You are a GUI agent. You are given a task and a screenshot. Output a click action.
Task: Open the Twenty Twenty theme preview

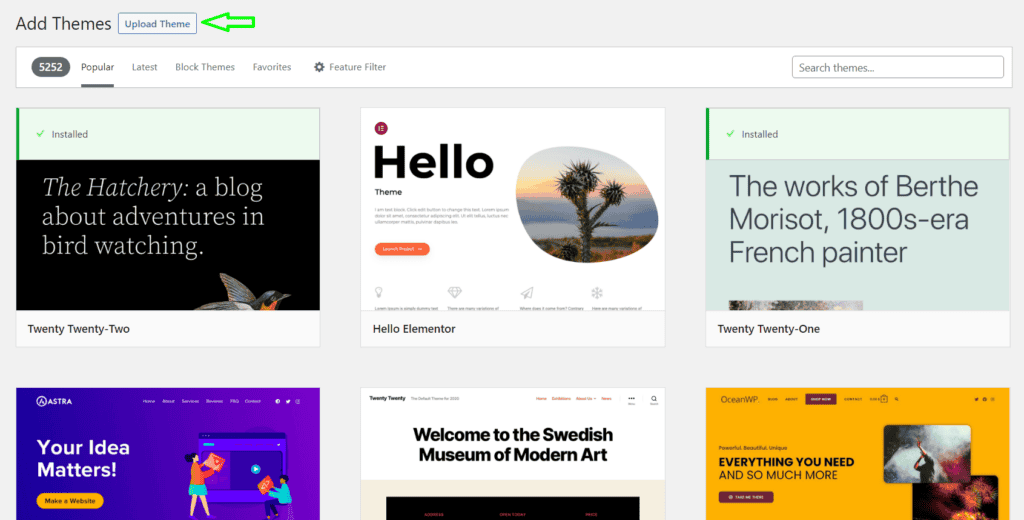[513, 454]
